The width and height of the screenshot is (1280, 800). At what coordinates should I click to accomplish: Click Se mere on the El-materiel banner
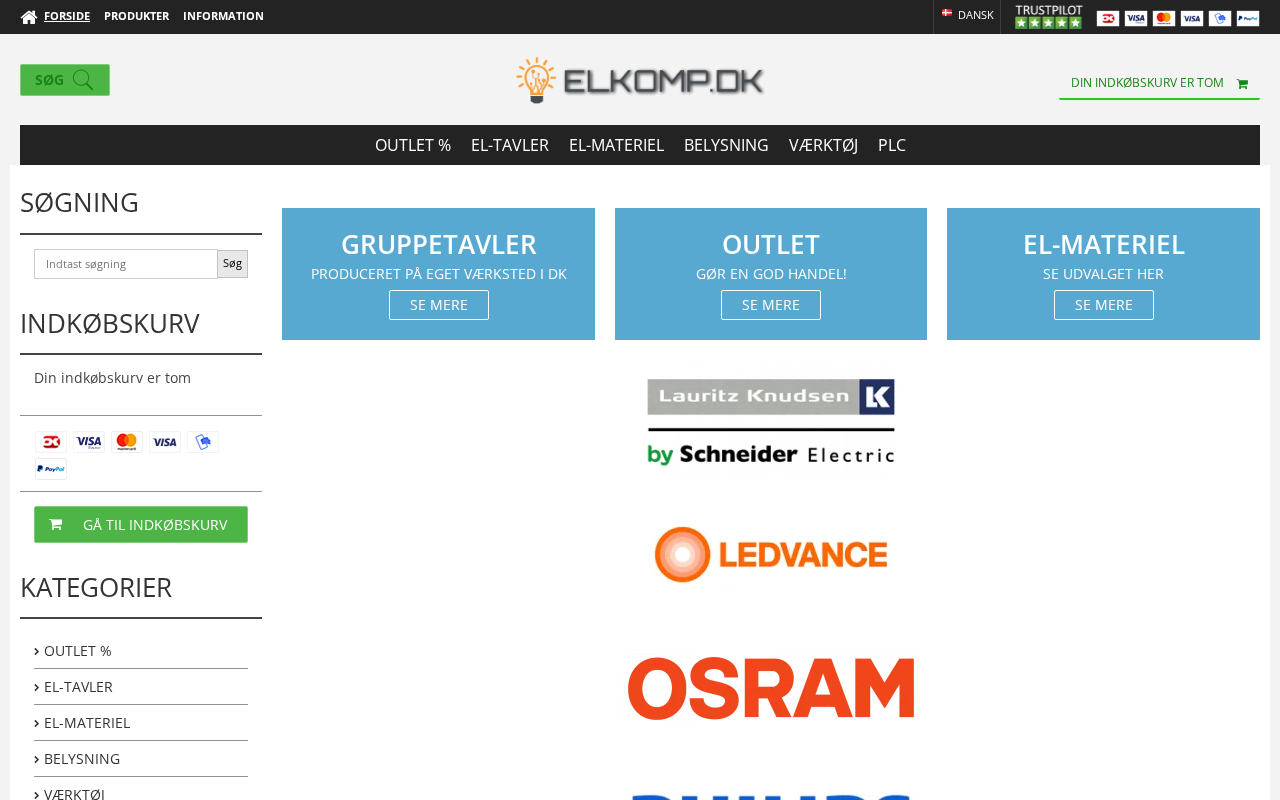pyautogui.click(x=1104, y=305)
